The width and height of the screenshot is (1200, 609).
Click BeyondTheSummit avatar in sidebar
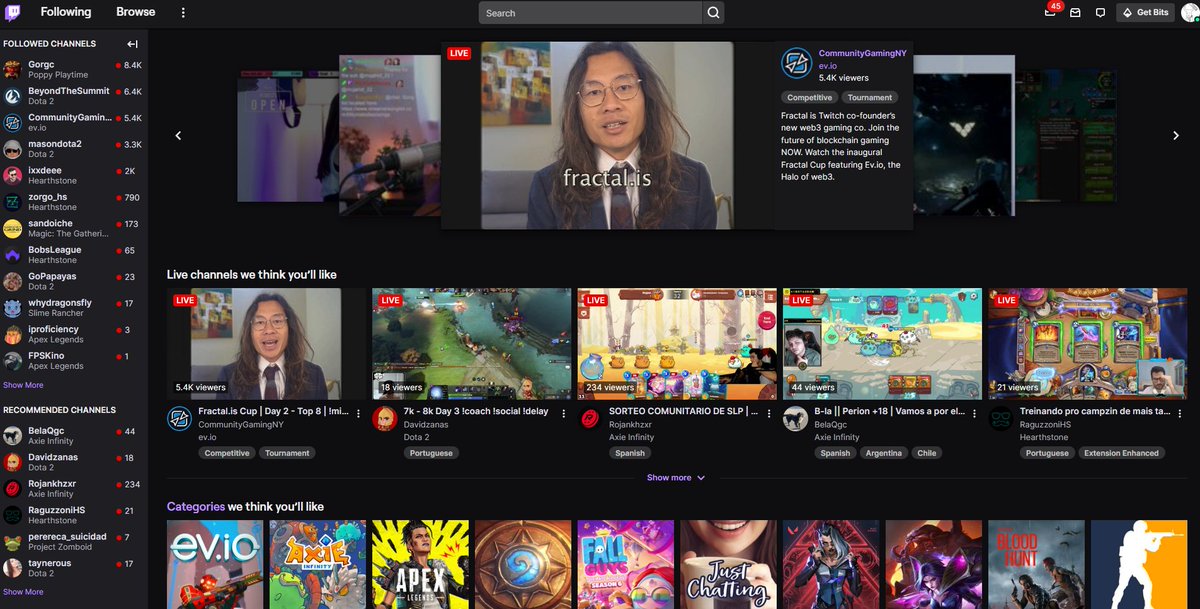pos(12,96)
